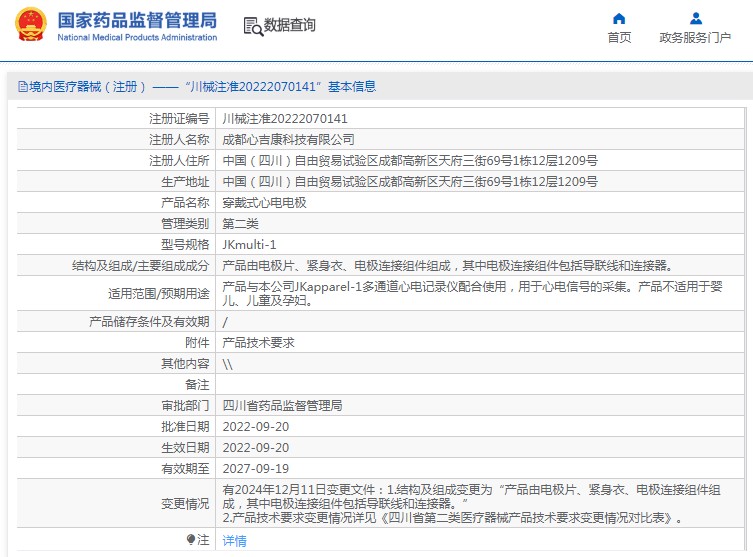Click the 境内医疗器械(注册) heading
Viewport: 753px width, 557px height.
coord(87,86)
